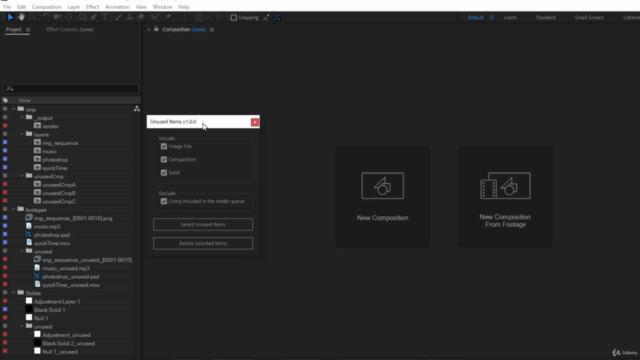This screenshot has height=360, width=640.
Task: Open the Composition menu
Action: [47, 7]
